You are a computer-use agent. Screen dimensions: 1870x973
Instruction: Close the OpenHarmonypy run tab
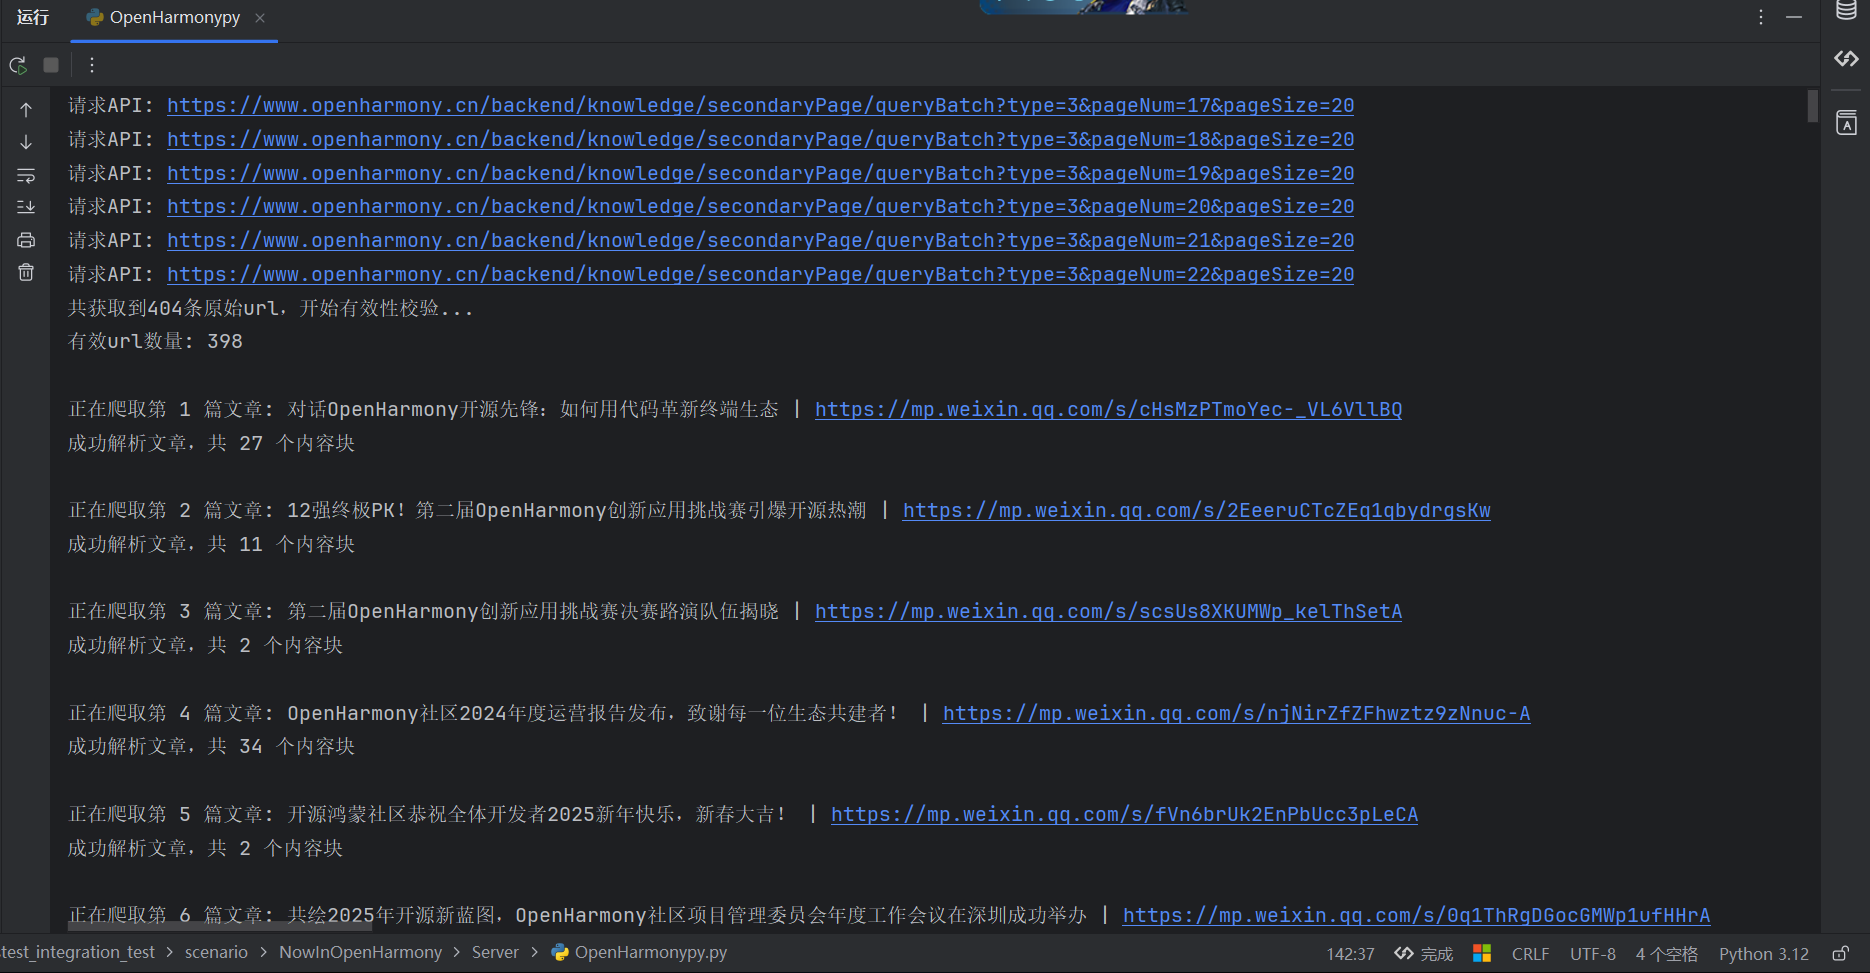[260, 18]
